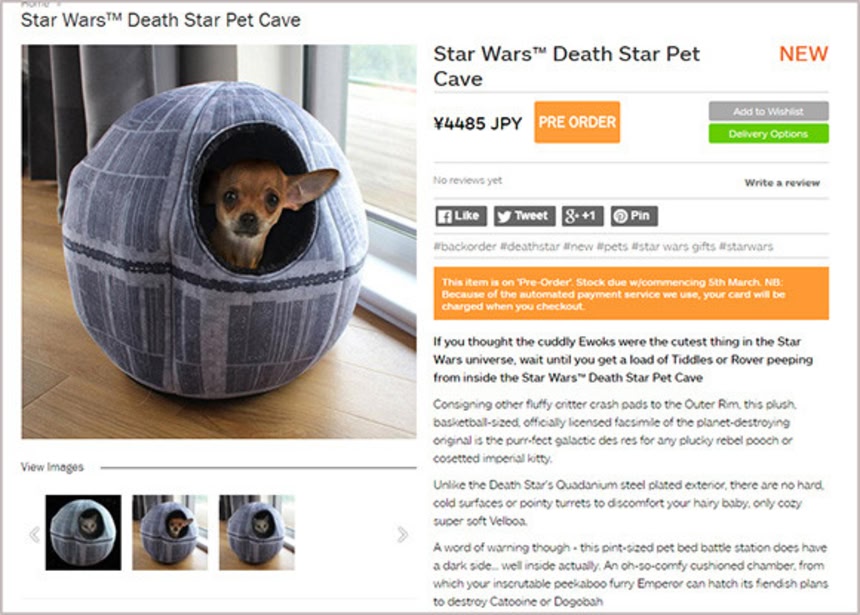Click the Facebook Like icon button
860x615 pixels.
pyautogui.click(x=461, y=216)
